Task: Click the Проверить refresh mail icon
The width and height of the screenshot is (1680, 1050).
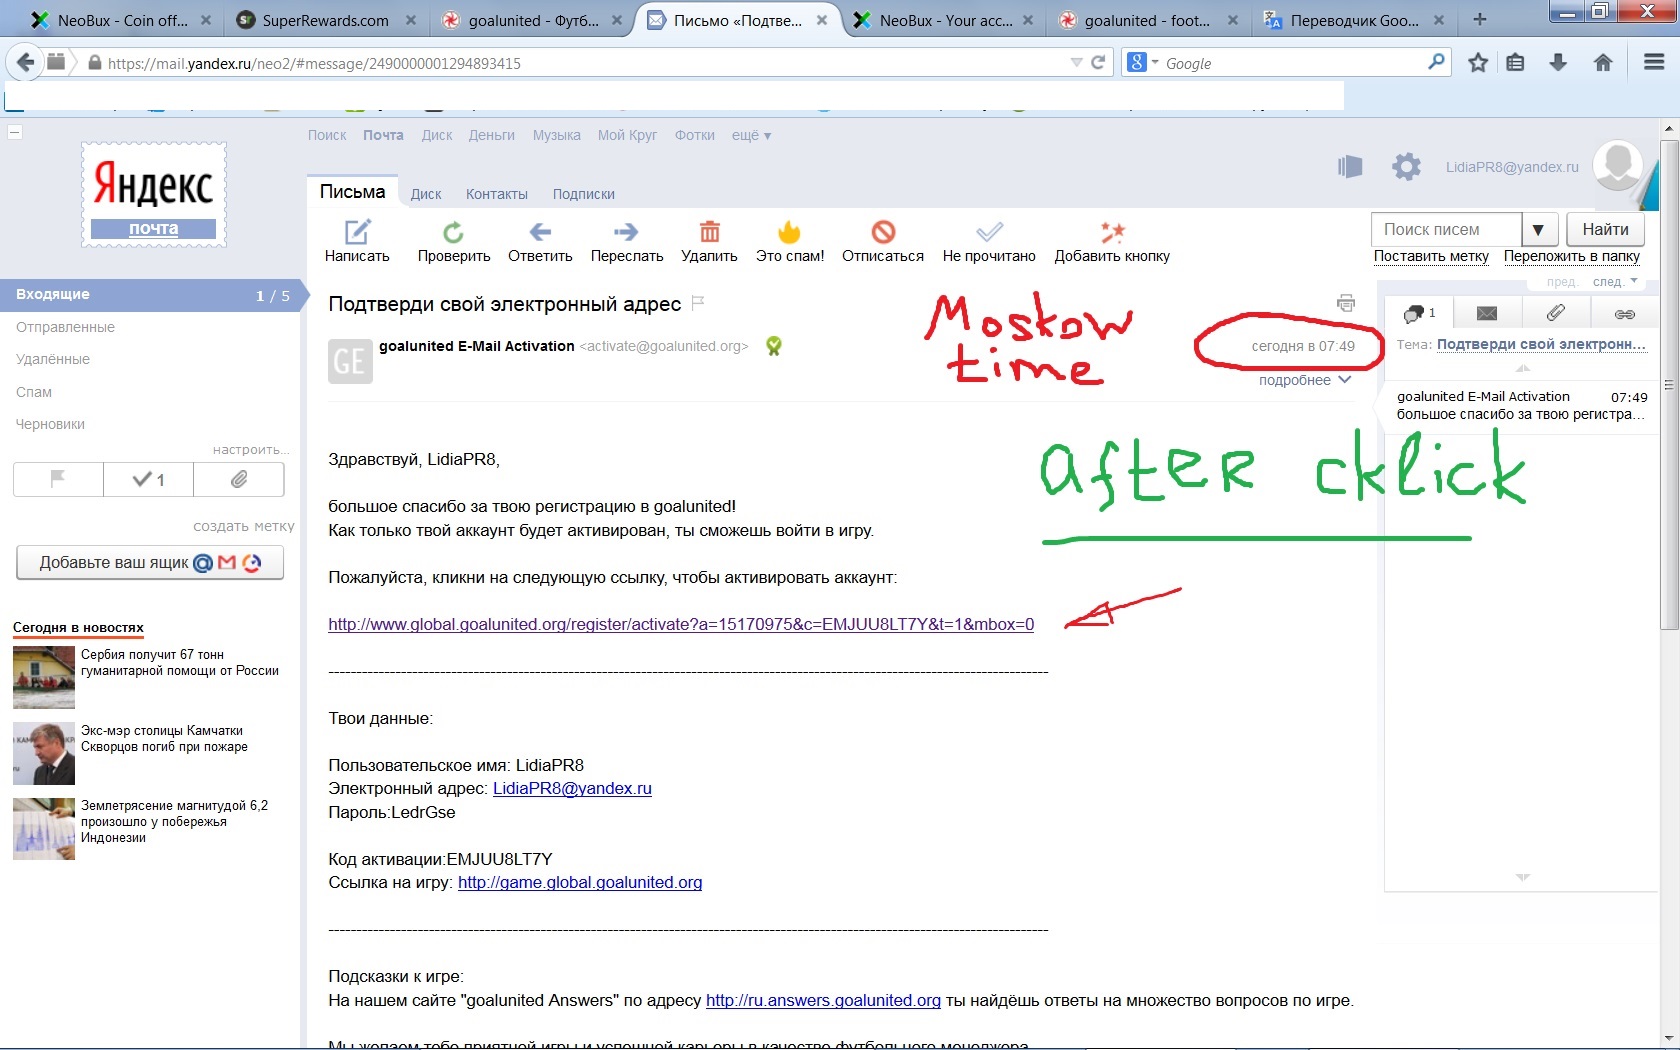Action: pos(453,232)
